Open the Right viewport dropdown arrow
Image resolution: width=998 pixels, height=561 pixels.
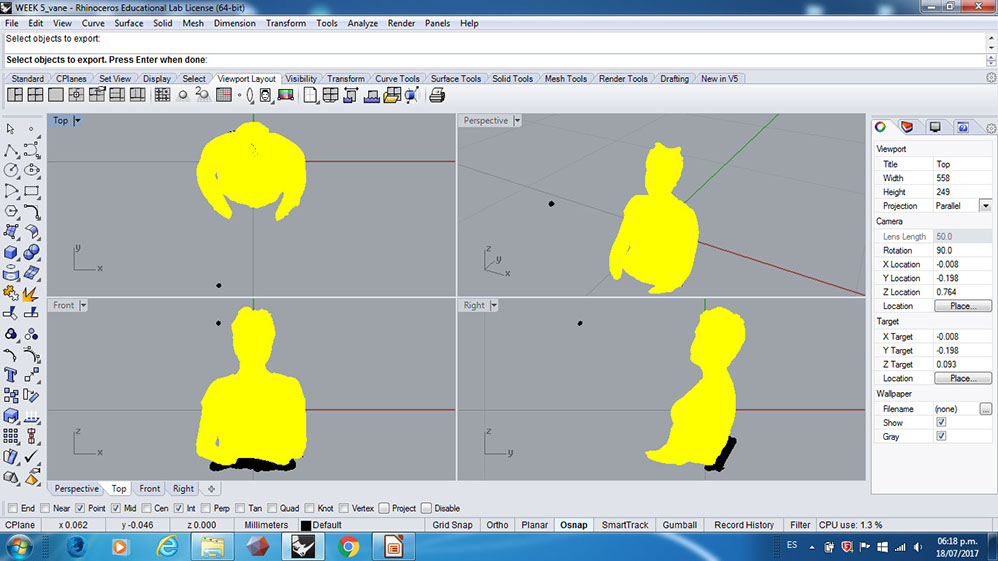494,305
